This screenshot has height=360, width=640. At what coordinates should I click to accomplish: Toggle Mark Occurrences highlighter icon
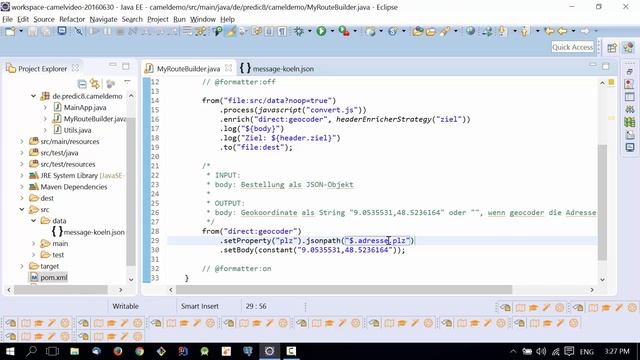coord(231,31)
